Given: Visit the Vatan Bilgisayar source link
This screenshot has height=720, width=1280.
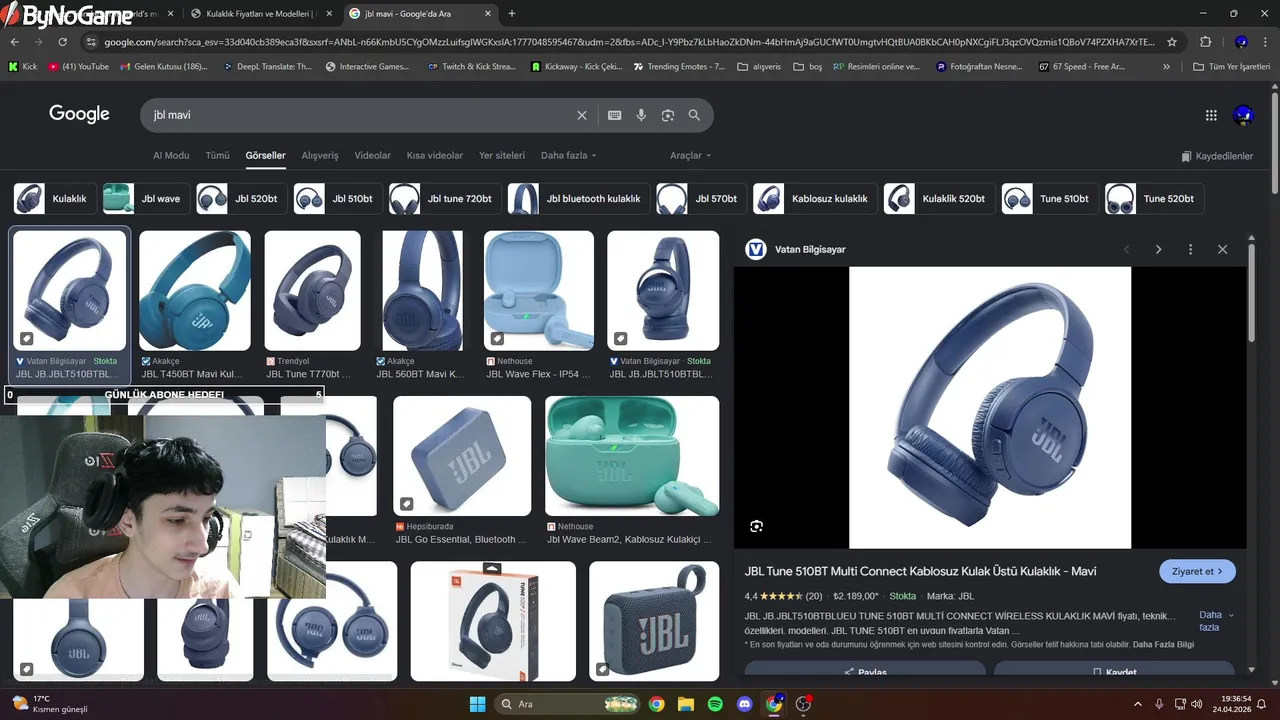Looking at the screenshot, I should (x=796, y=249).
